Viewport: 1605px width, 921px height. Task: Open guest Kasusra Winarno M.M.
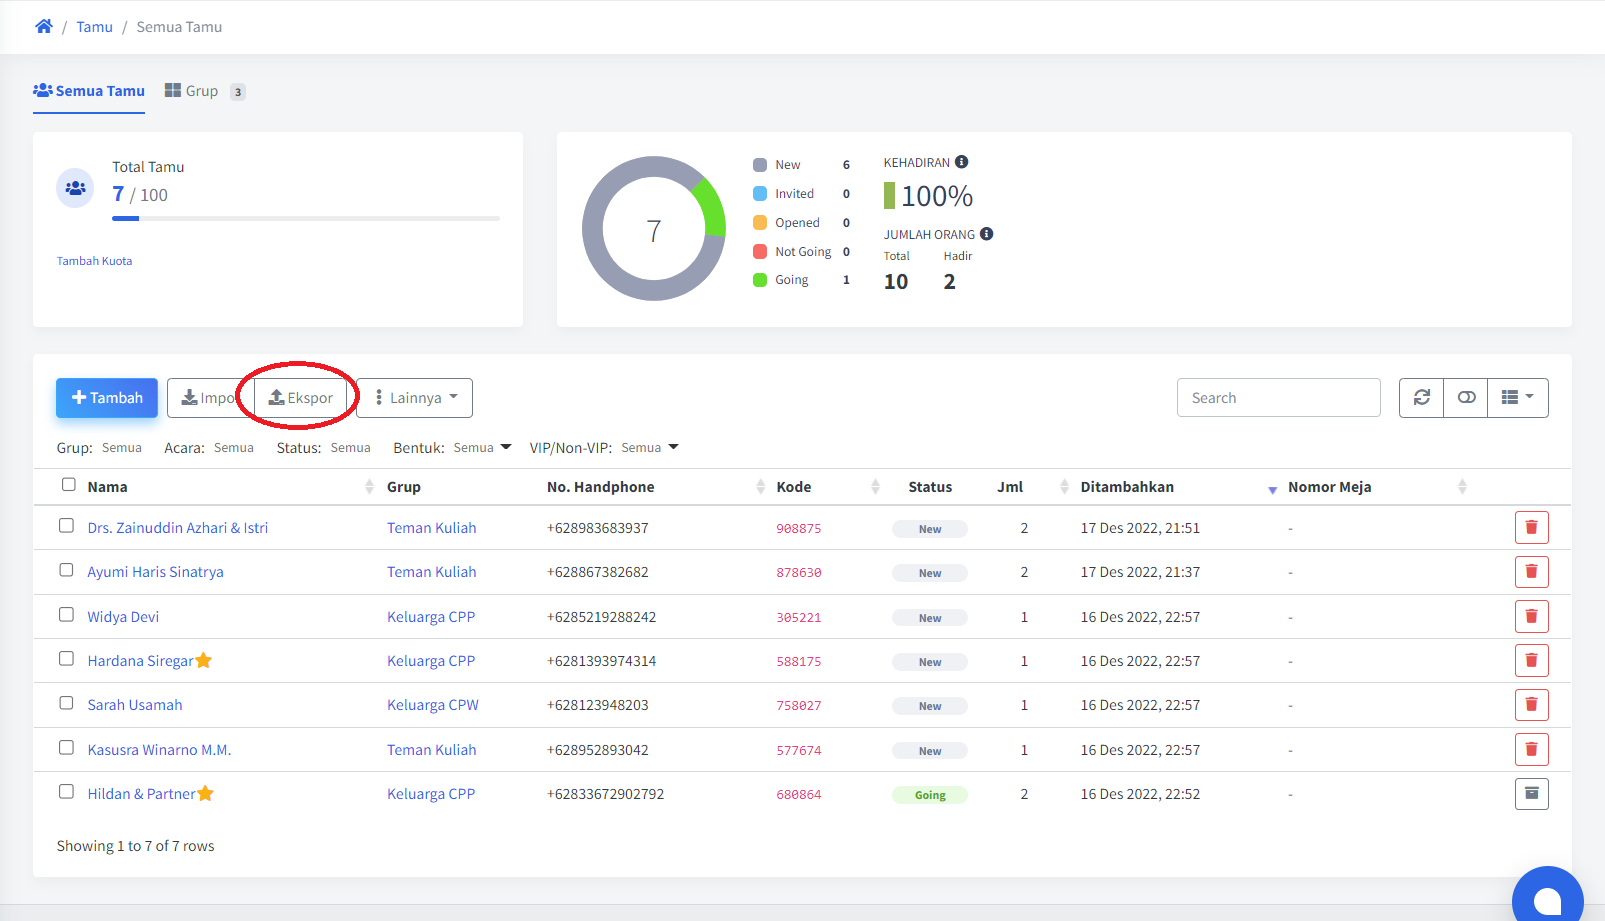point(159,750)
